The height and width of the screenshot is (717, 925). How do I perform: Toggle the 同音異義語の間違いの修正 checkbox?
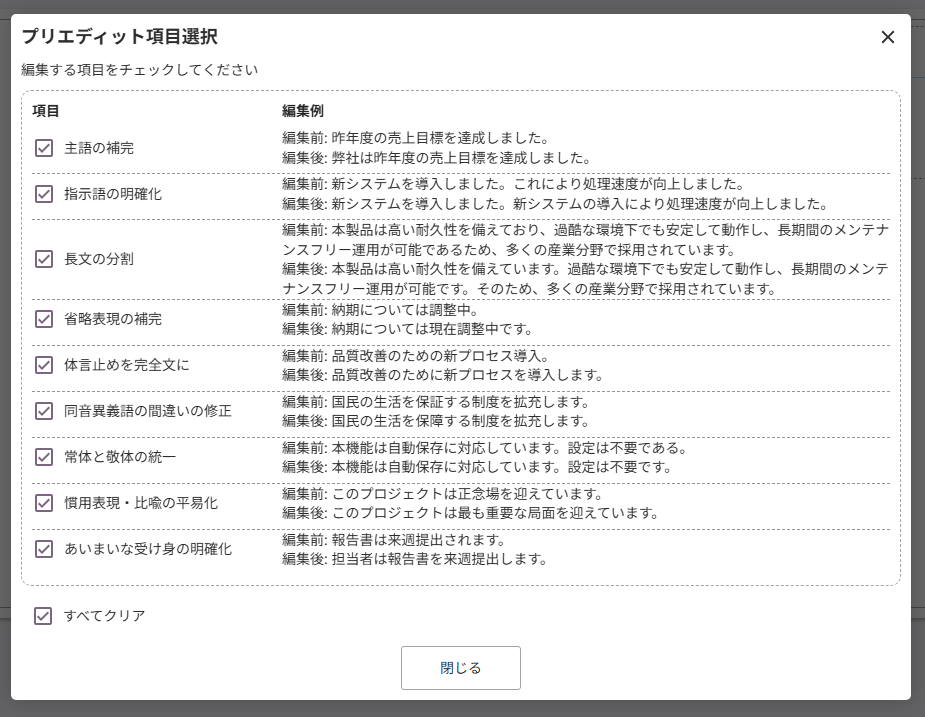tap(44, 411)
